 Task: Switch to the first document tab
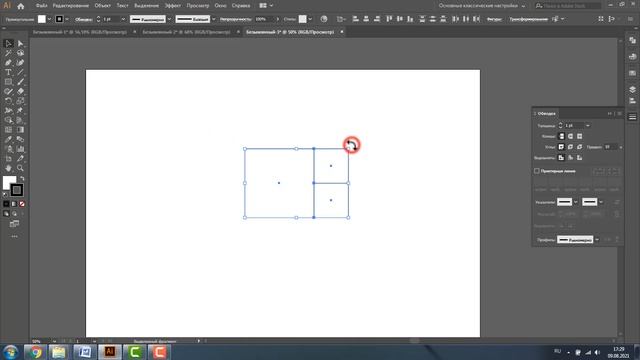point(80,32)
